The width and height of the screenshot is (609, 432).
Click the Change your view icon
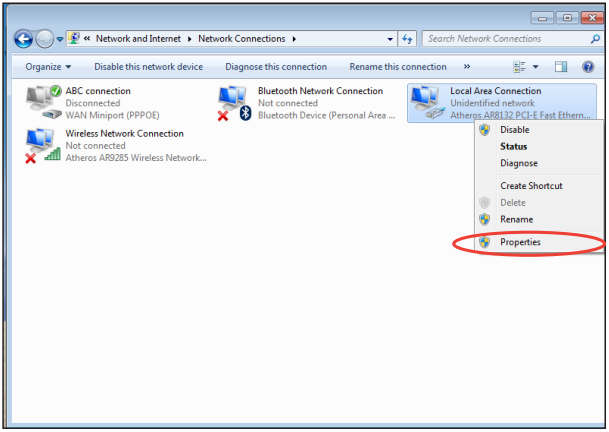click(x=519, y=67)
